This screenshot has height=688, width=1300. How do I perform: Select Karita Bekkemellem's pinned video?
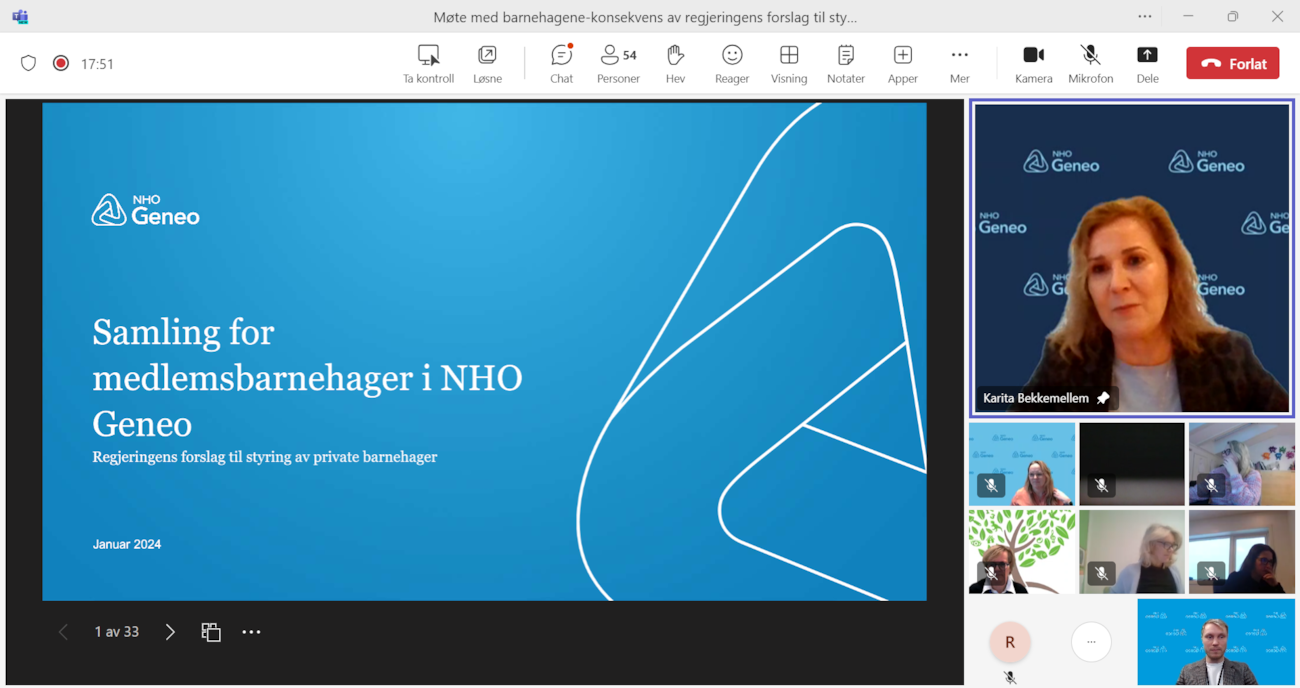(1132, 258)
